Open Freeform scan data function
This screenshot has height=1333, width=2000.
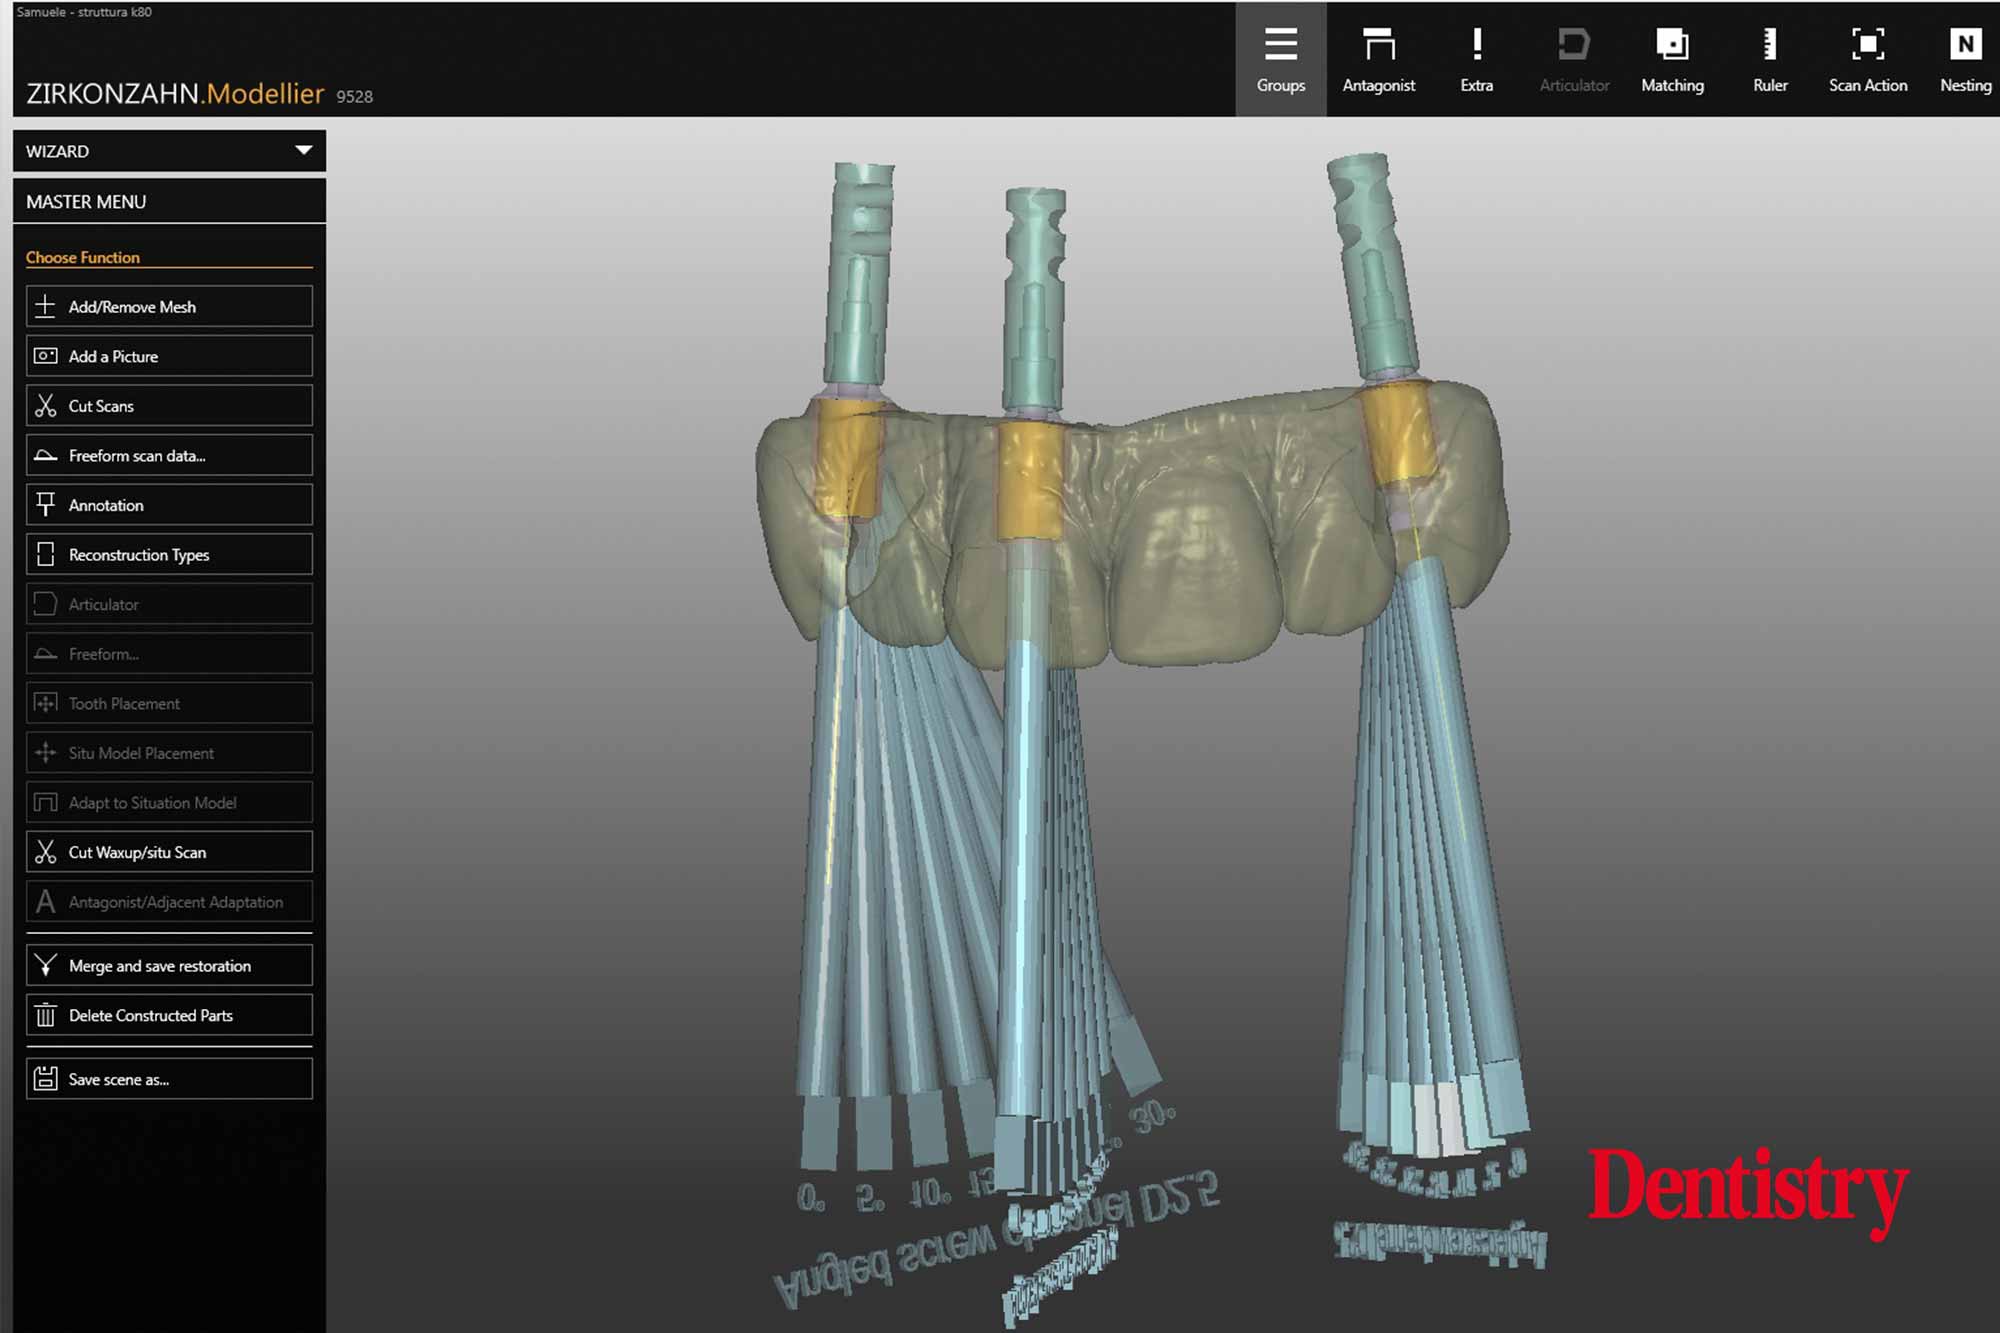coord(169,455)
